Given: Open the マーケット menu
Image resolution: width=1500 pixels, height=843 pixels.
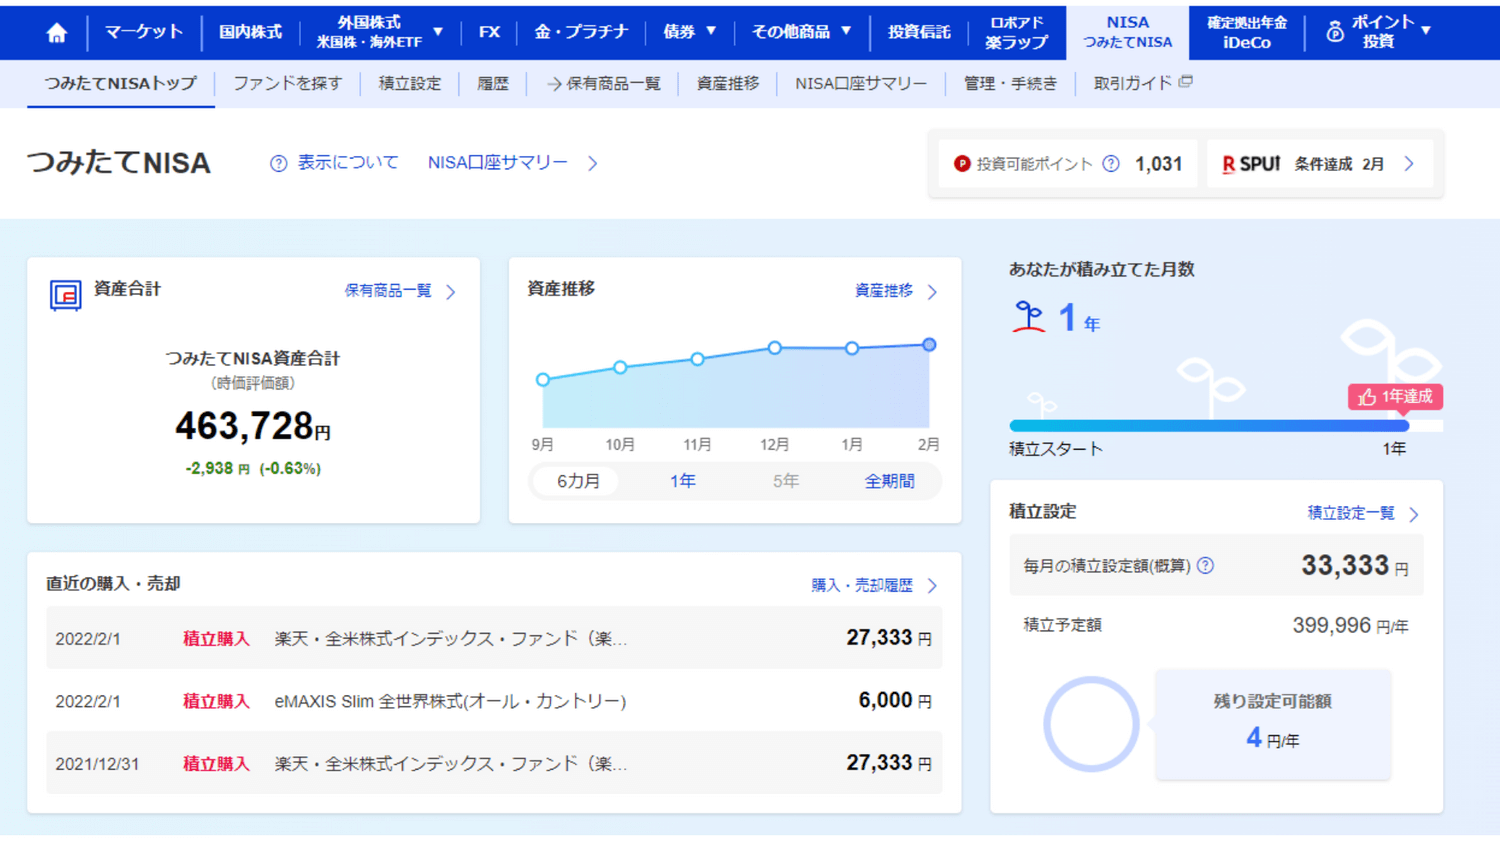Looking at the screenshot, I should click(x=144, y=32).
